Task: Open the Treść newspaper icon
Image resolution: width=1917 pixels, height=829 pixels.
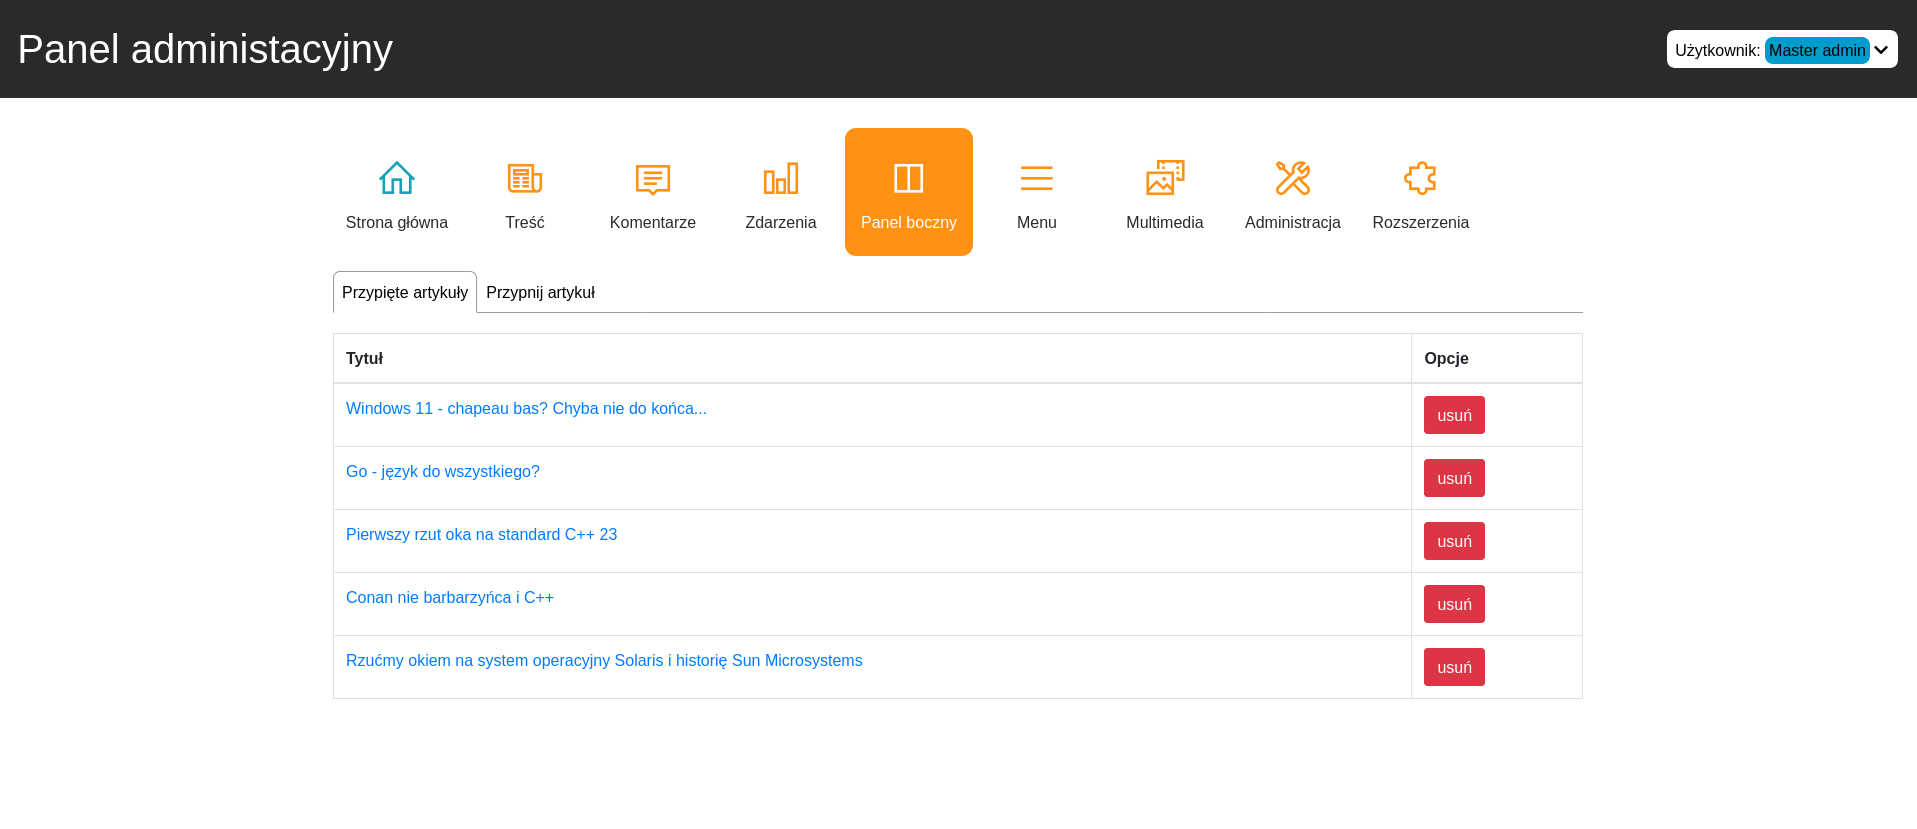Action: [525, 178]
